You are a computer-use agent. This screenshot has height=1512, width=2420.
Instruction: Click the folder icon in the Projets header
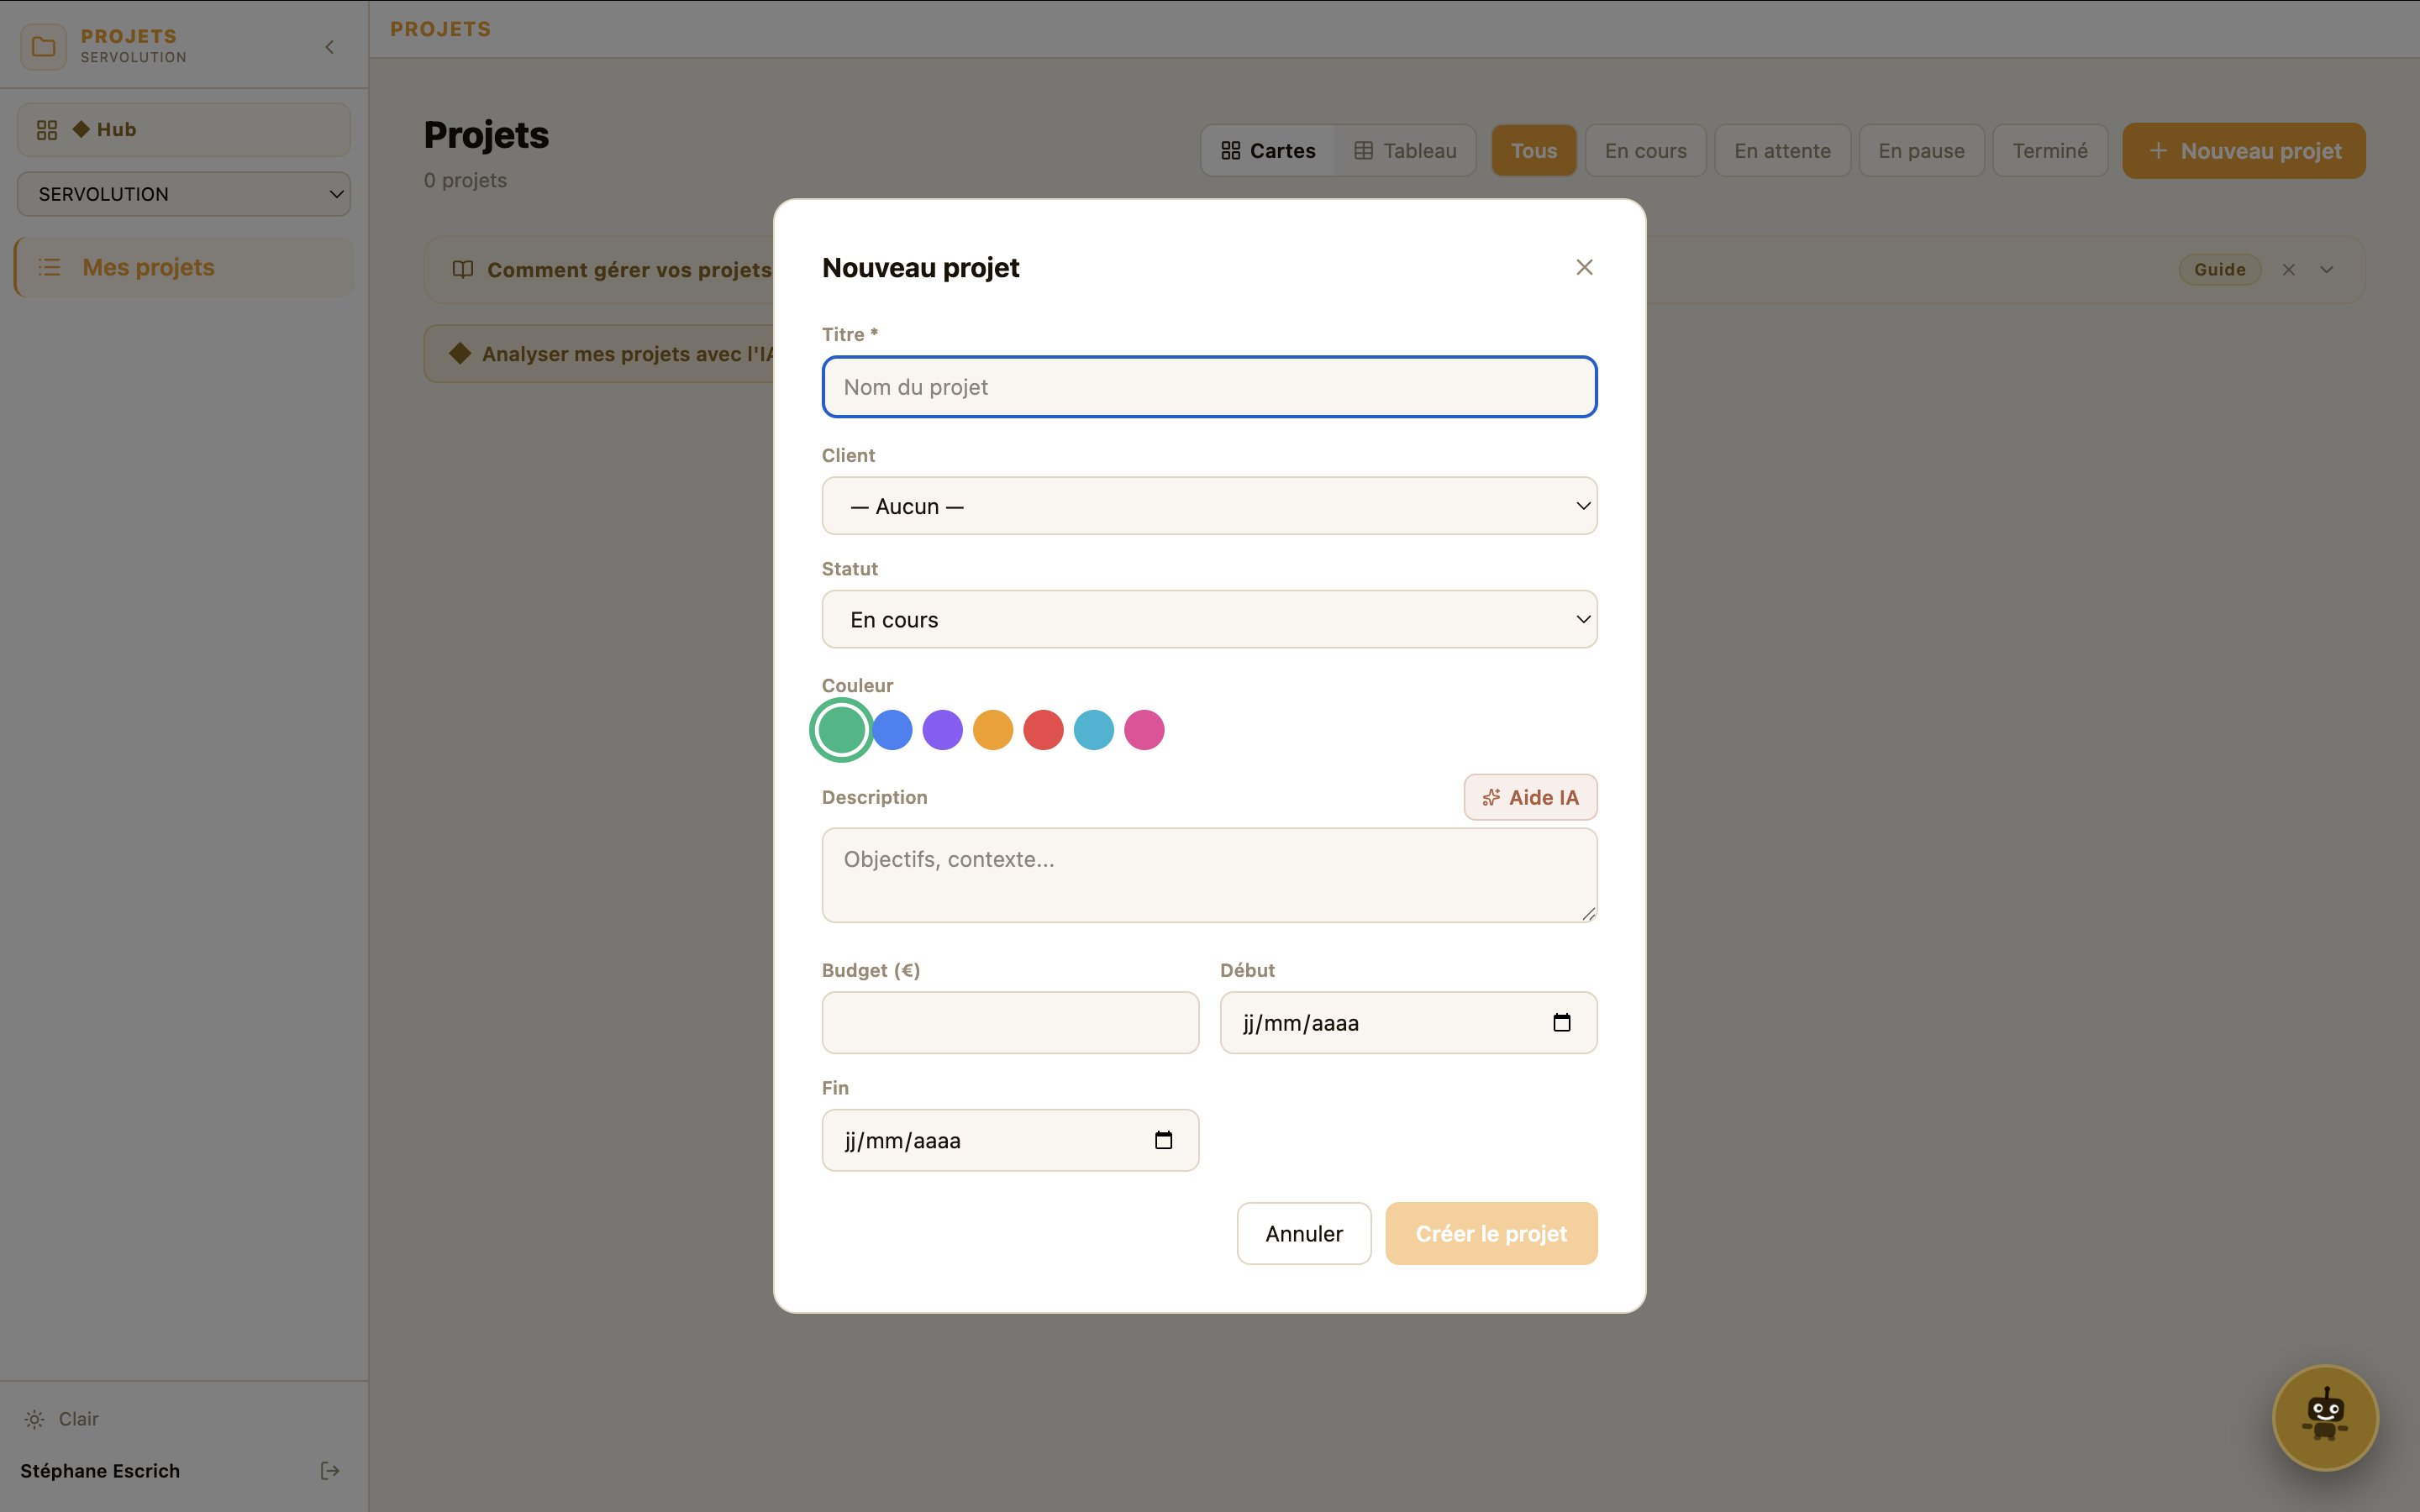pyautogui.click(x=41, y=45)
